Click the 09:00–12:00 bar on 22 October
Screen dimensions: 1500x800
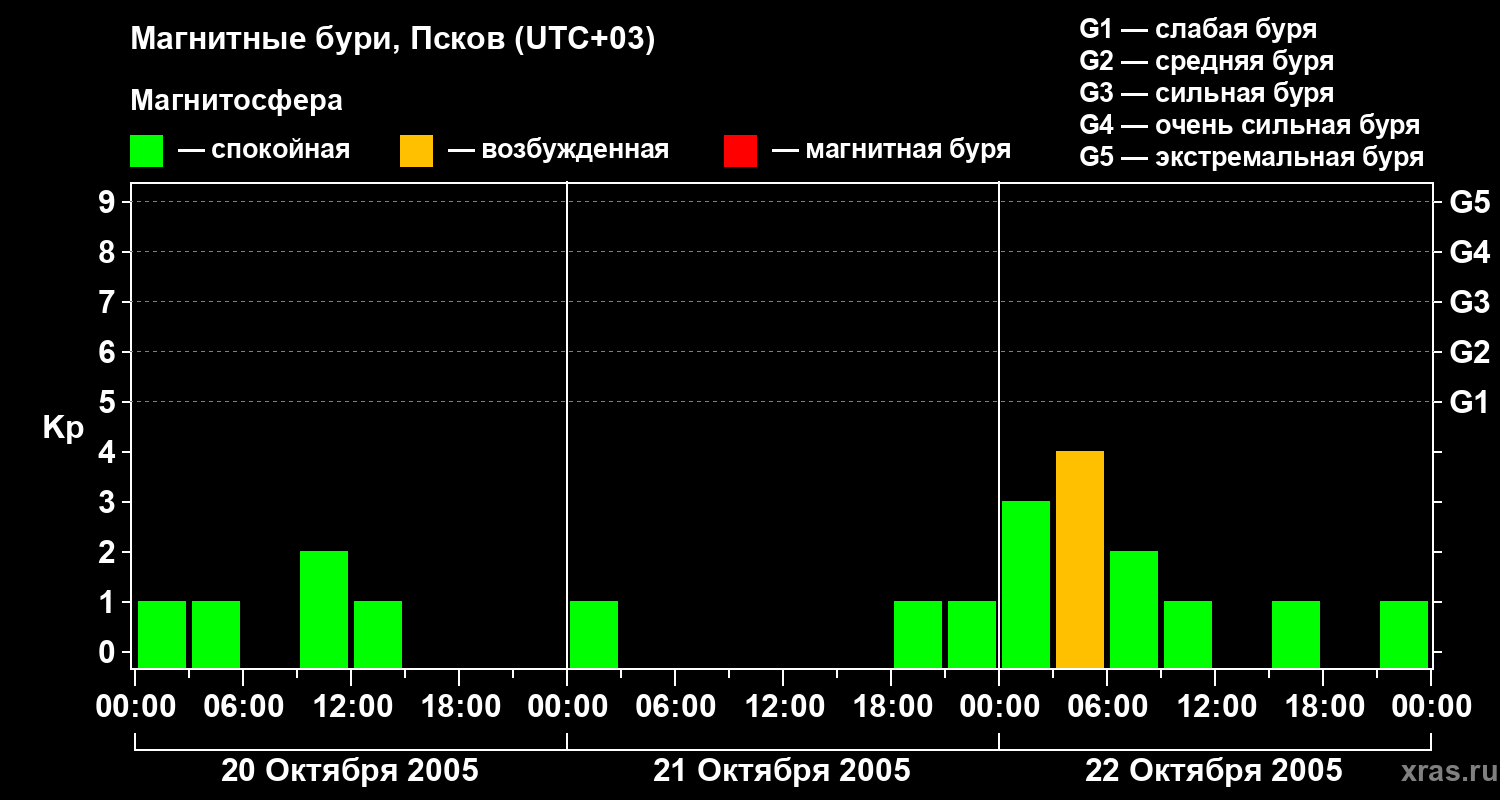1188,634
